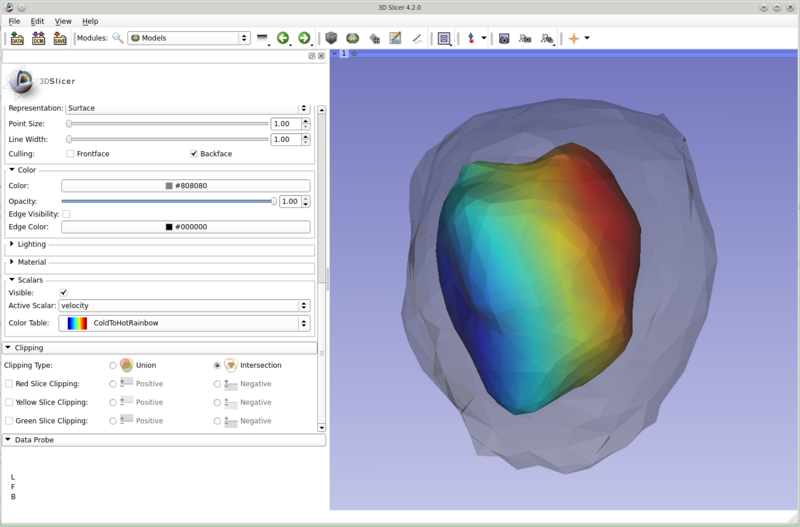The width and height of the screenshot is (800, 527).
Task: Click the crosshair toolbar icon
Action: click(x=573, y=39)
